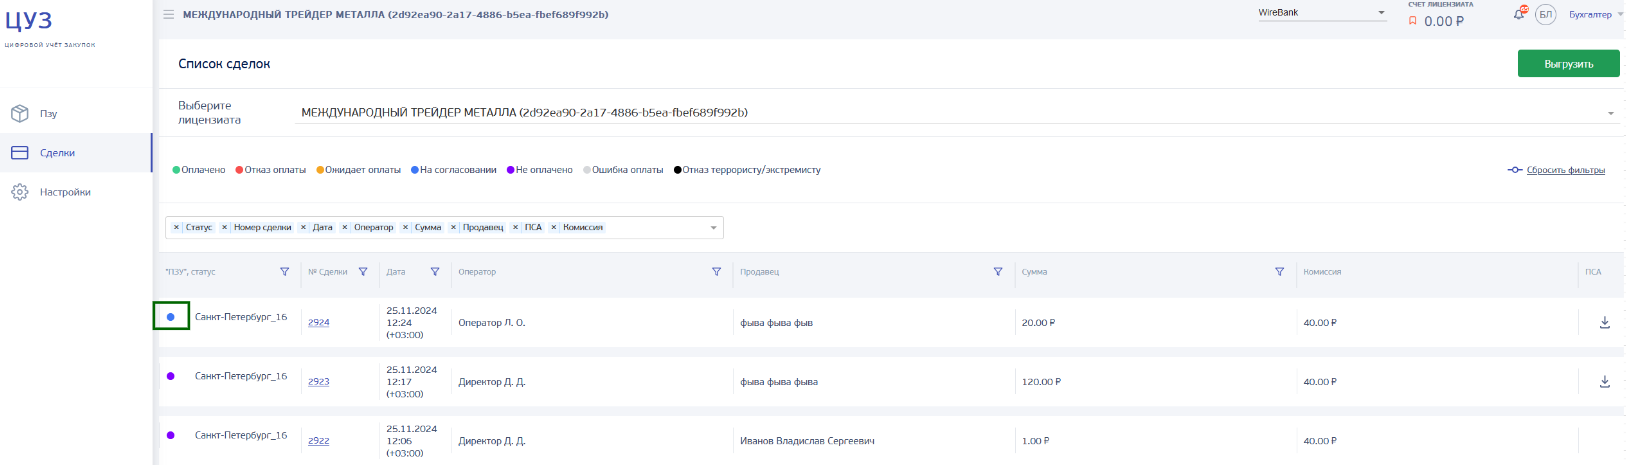Click seller фыва фыва фыв cell

[776, 323]
